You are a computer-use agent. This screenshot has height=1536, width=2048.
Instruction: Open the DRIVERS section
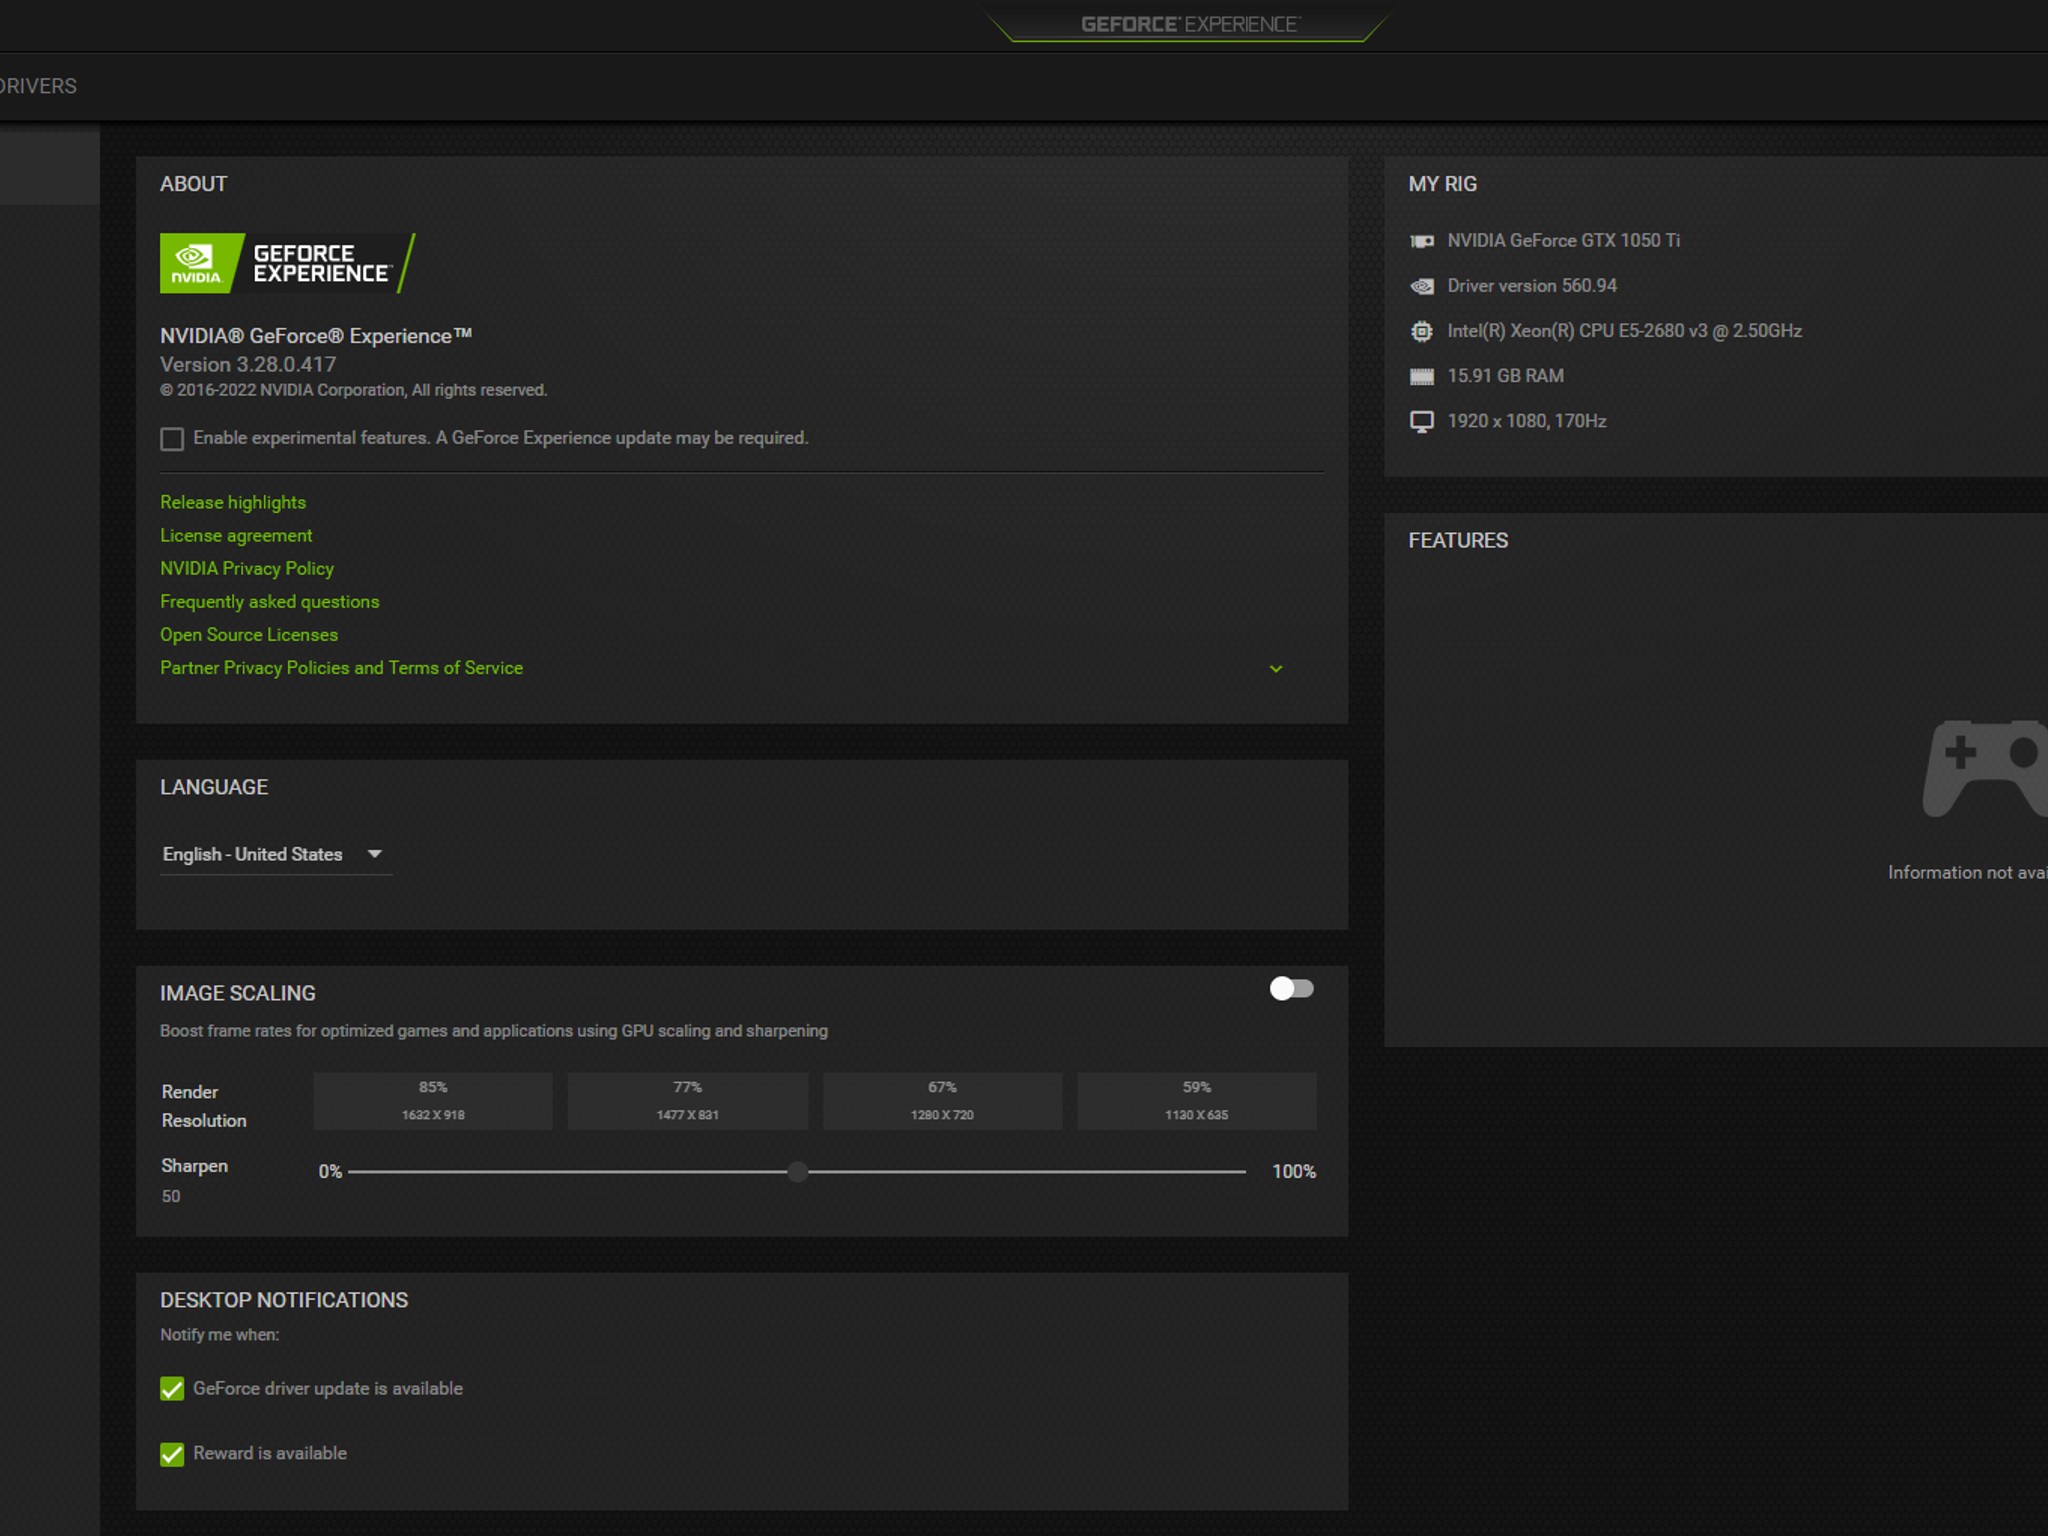38,85
